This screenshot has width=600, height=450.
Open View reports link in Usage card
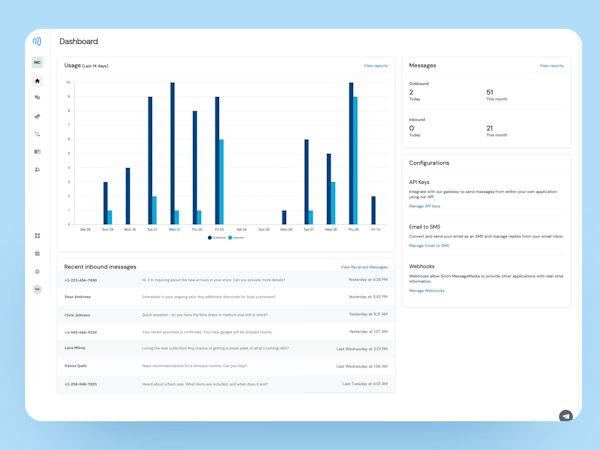tap(375, 66)
